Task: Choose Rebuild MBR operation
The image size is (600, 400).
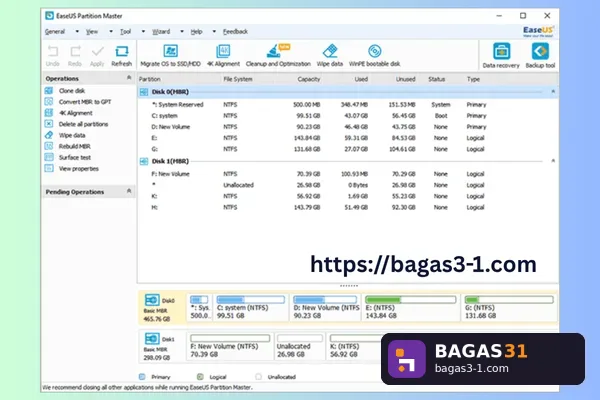Action: 75,146
